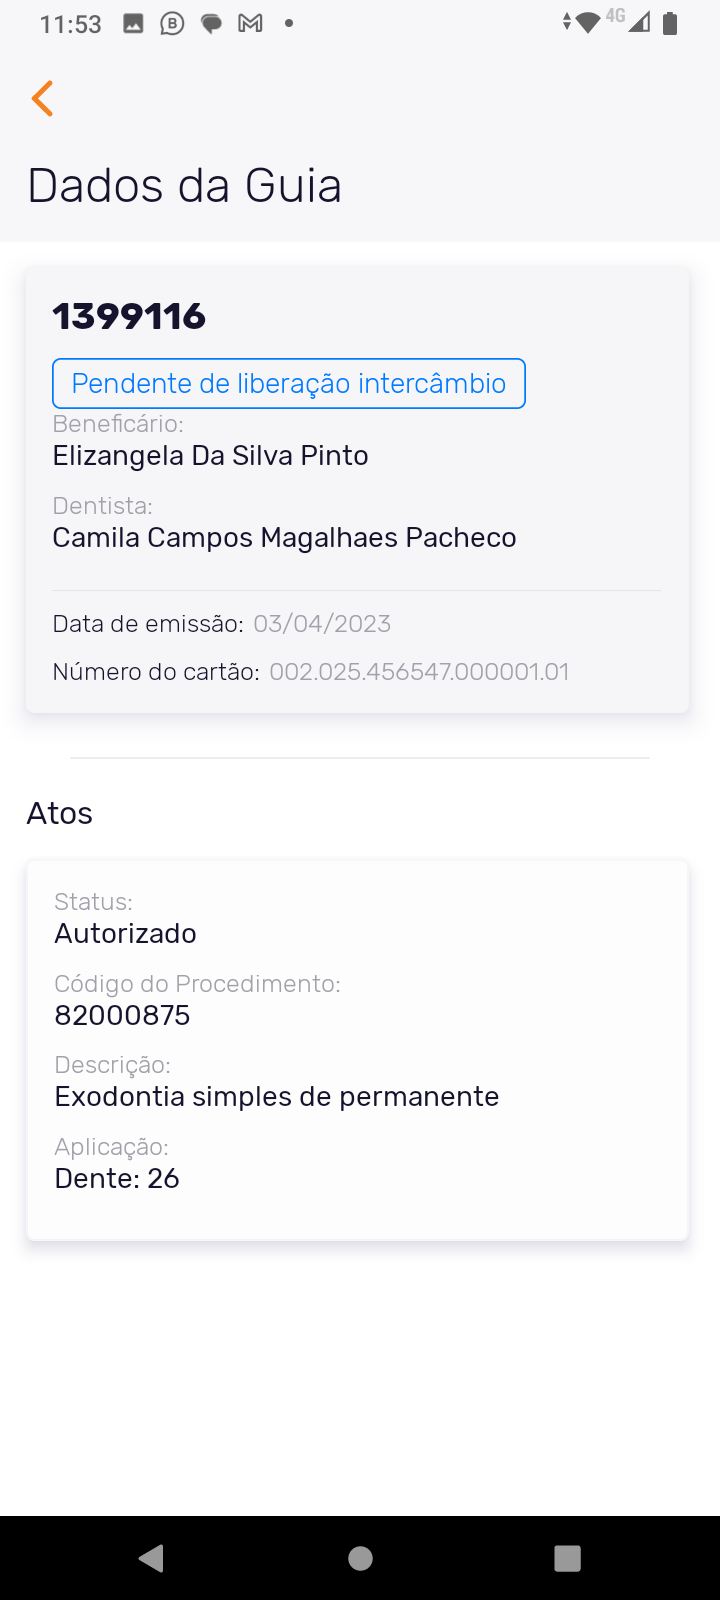Tap the 'Dente: 26' application entry
The height and width of the screenshot is (1600, 720).
[117, 1179]
